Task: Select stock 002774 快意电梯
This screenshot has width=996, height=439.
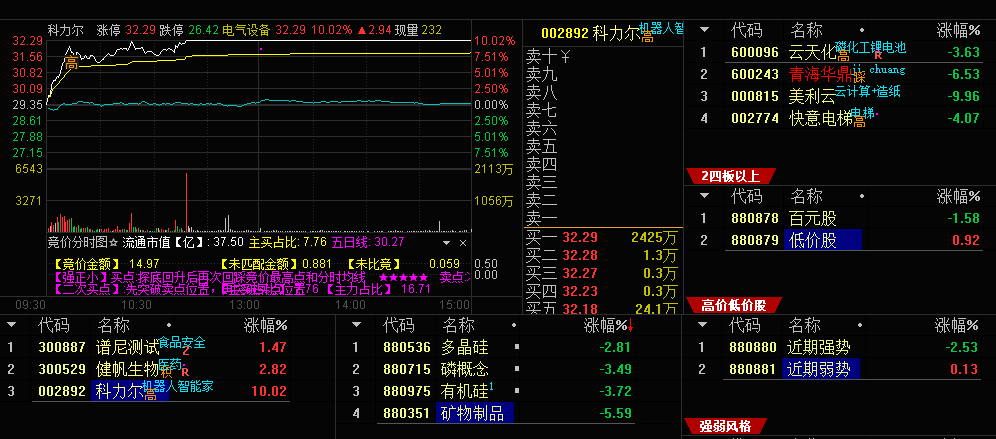Action: pyautogui.click(x=841, y=118)
